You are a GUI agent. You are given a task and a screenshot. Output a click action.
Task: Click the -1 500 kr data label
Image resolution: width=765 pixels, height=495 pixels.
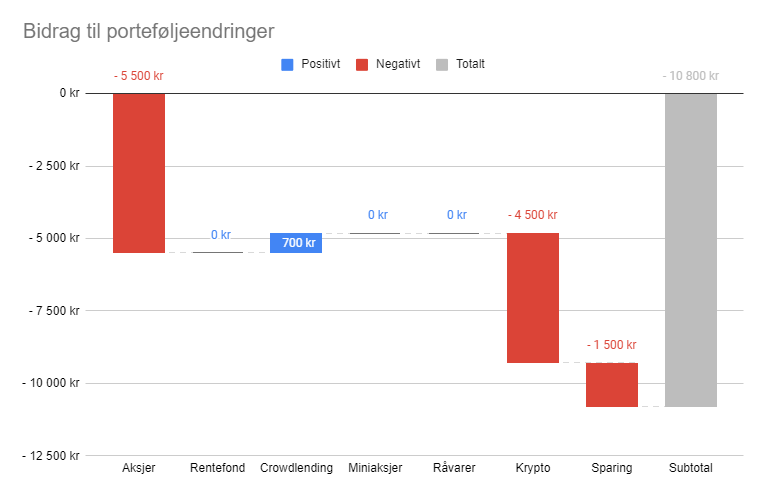[612, 345]
